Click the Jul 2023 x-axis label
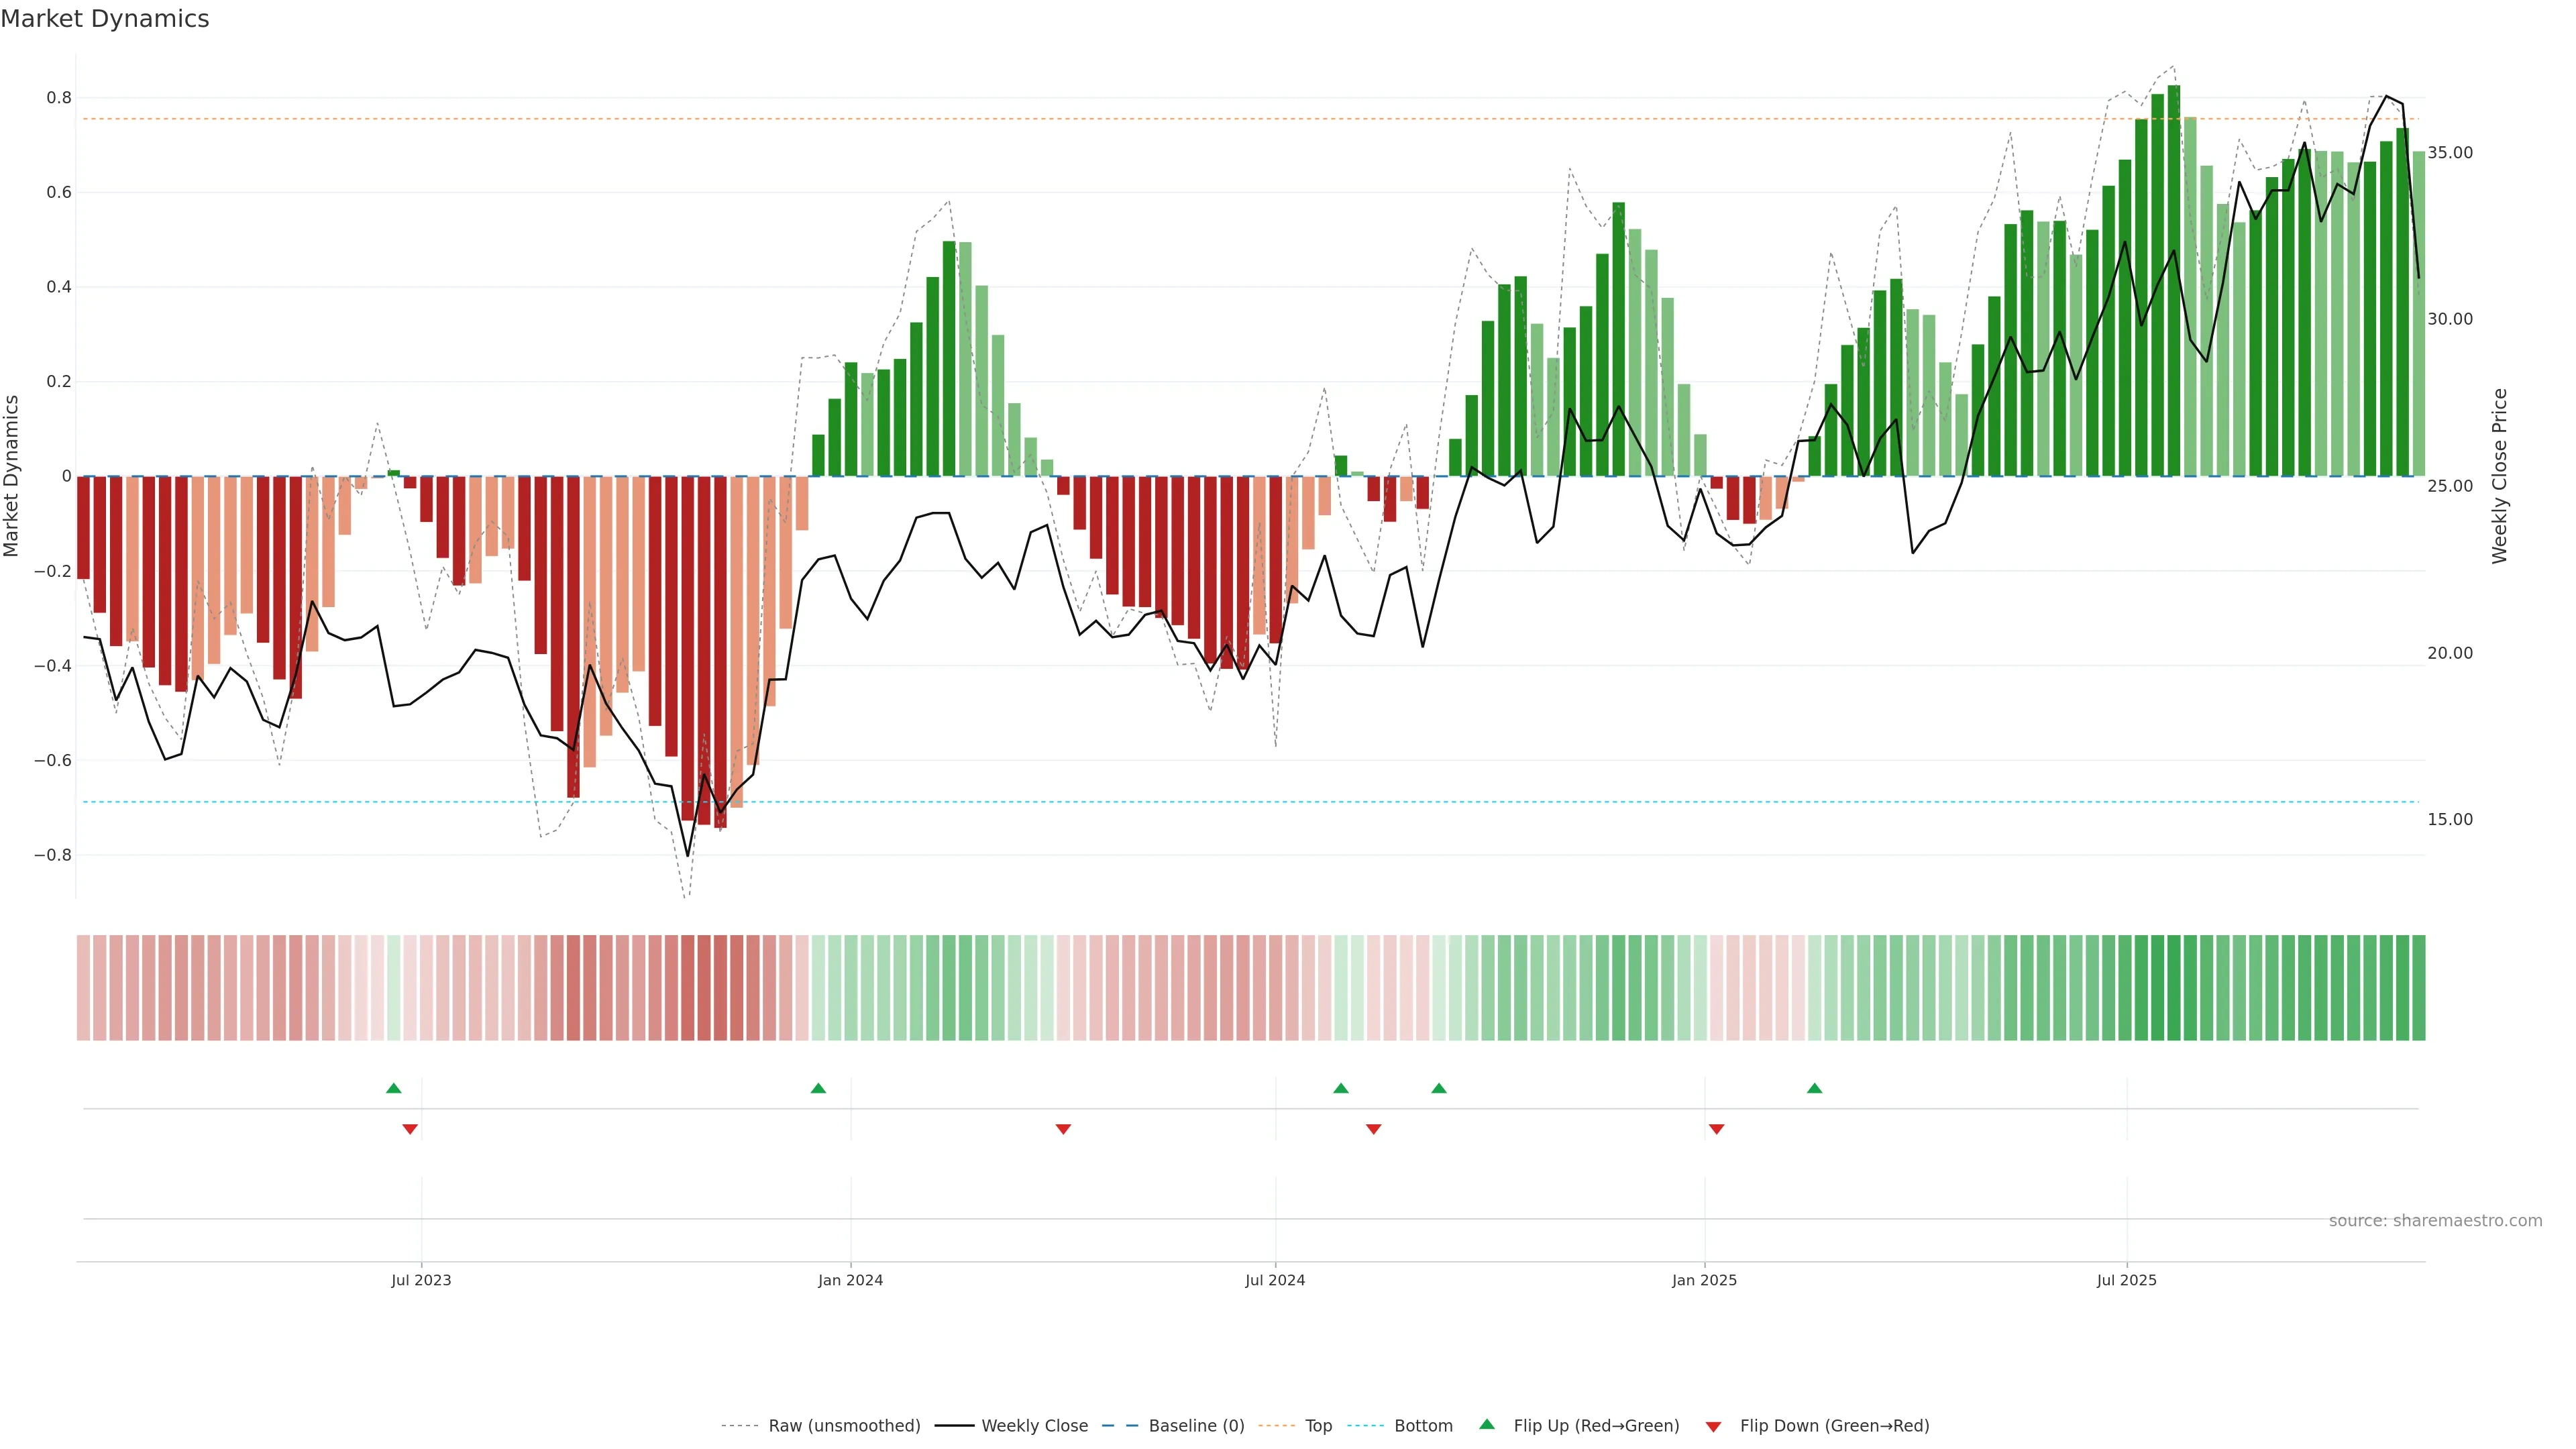Viewport: 2576px width, 1449px height. (x=421, y=1280)
